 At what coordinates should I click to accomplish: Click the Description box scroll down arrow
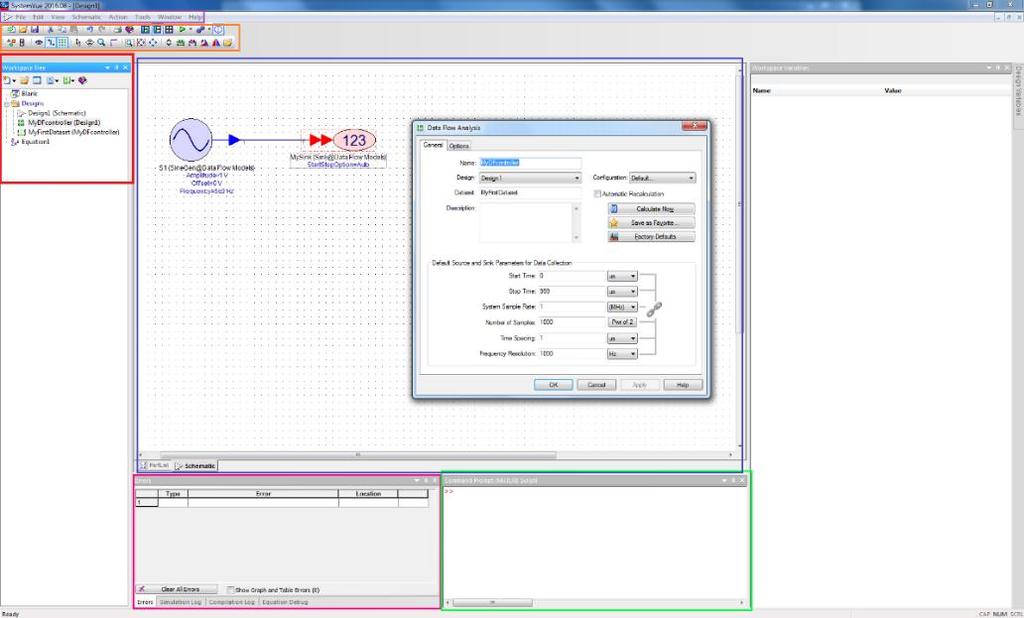click(576, 238)
